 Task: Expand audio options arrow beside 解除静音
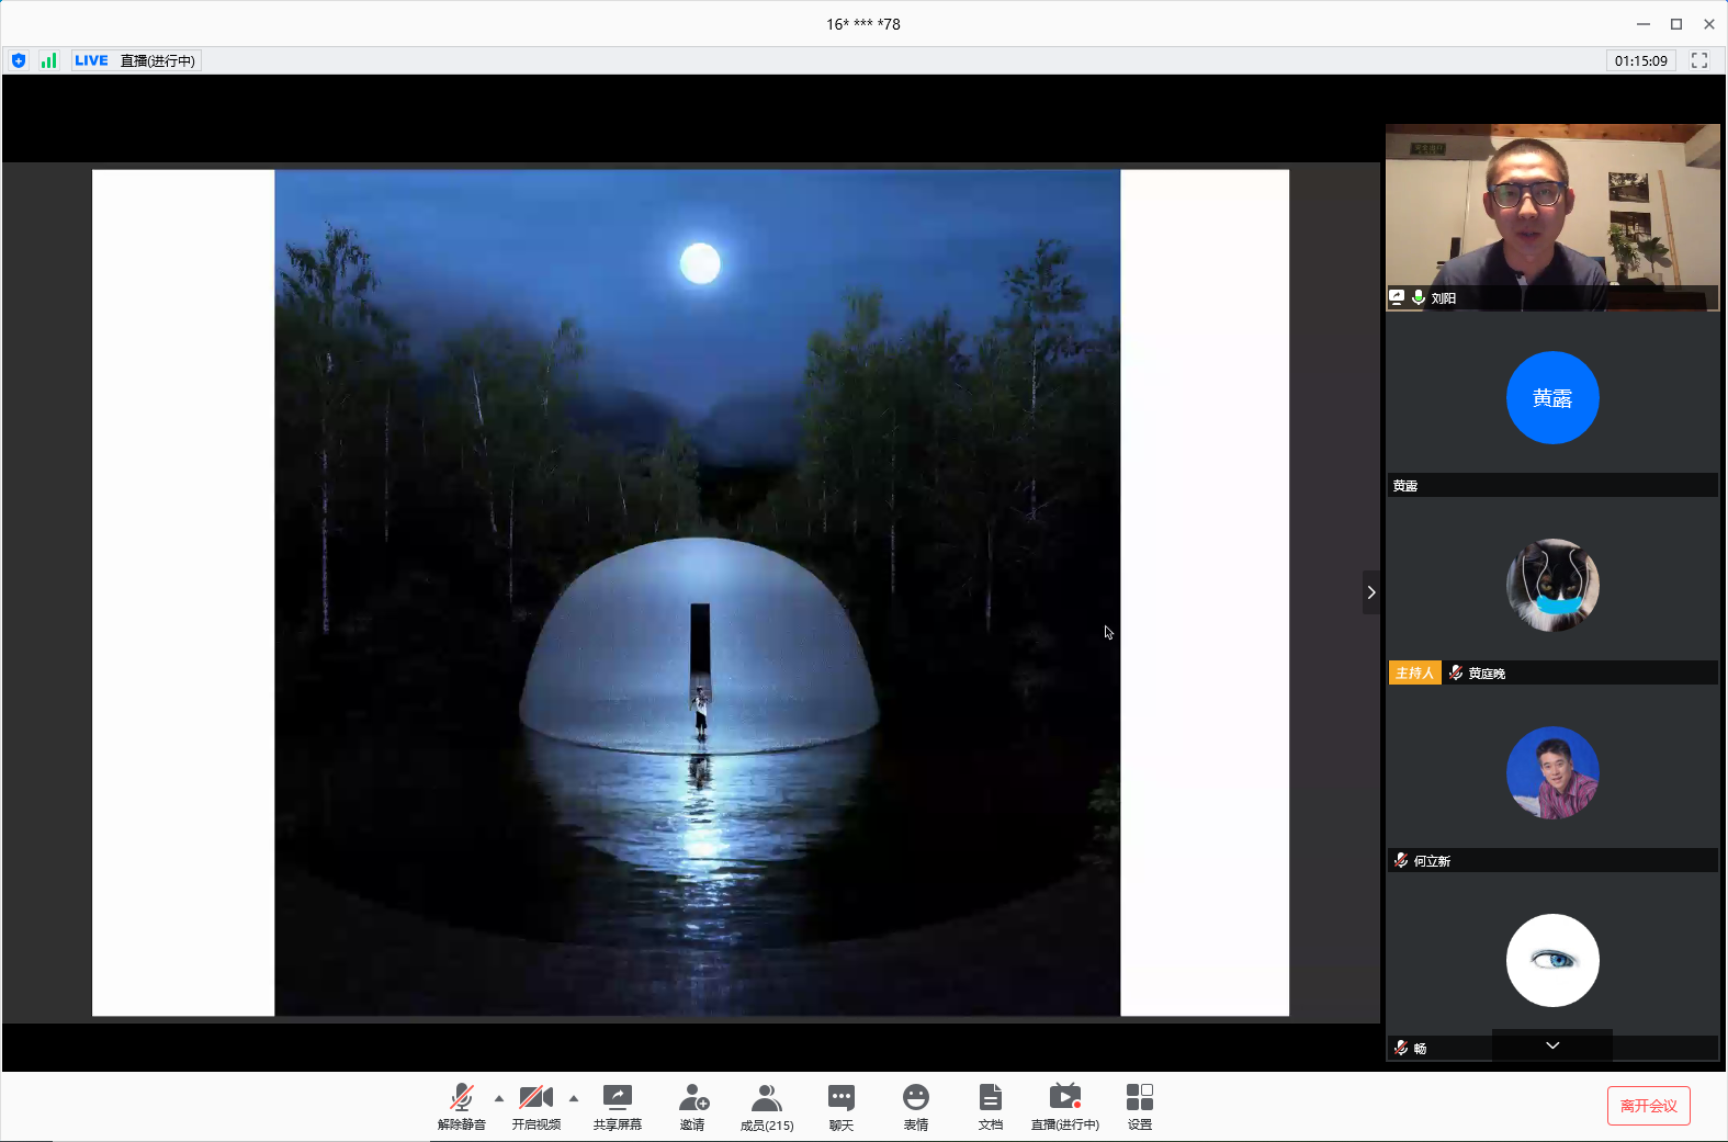[499, 1098]
